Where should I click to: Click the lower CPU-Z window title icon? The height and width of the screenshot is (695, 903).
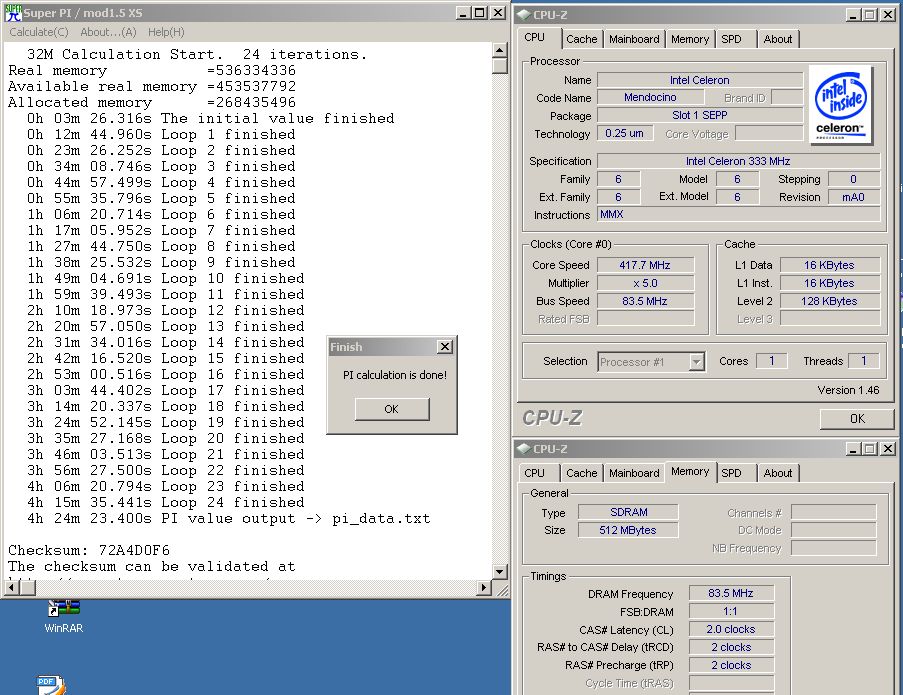pyautogui.click(x=523, y=449)
